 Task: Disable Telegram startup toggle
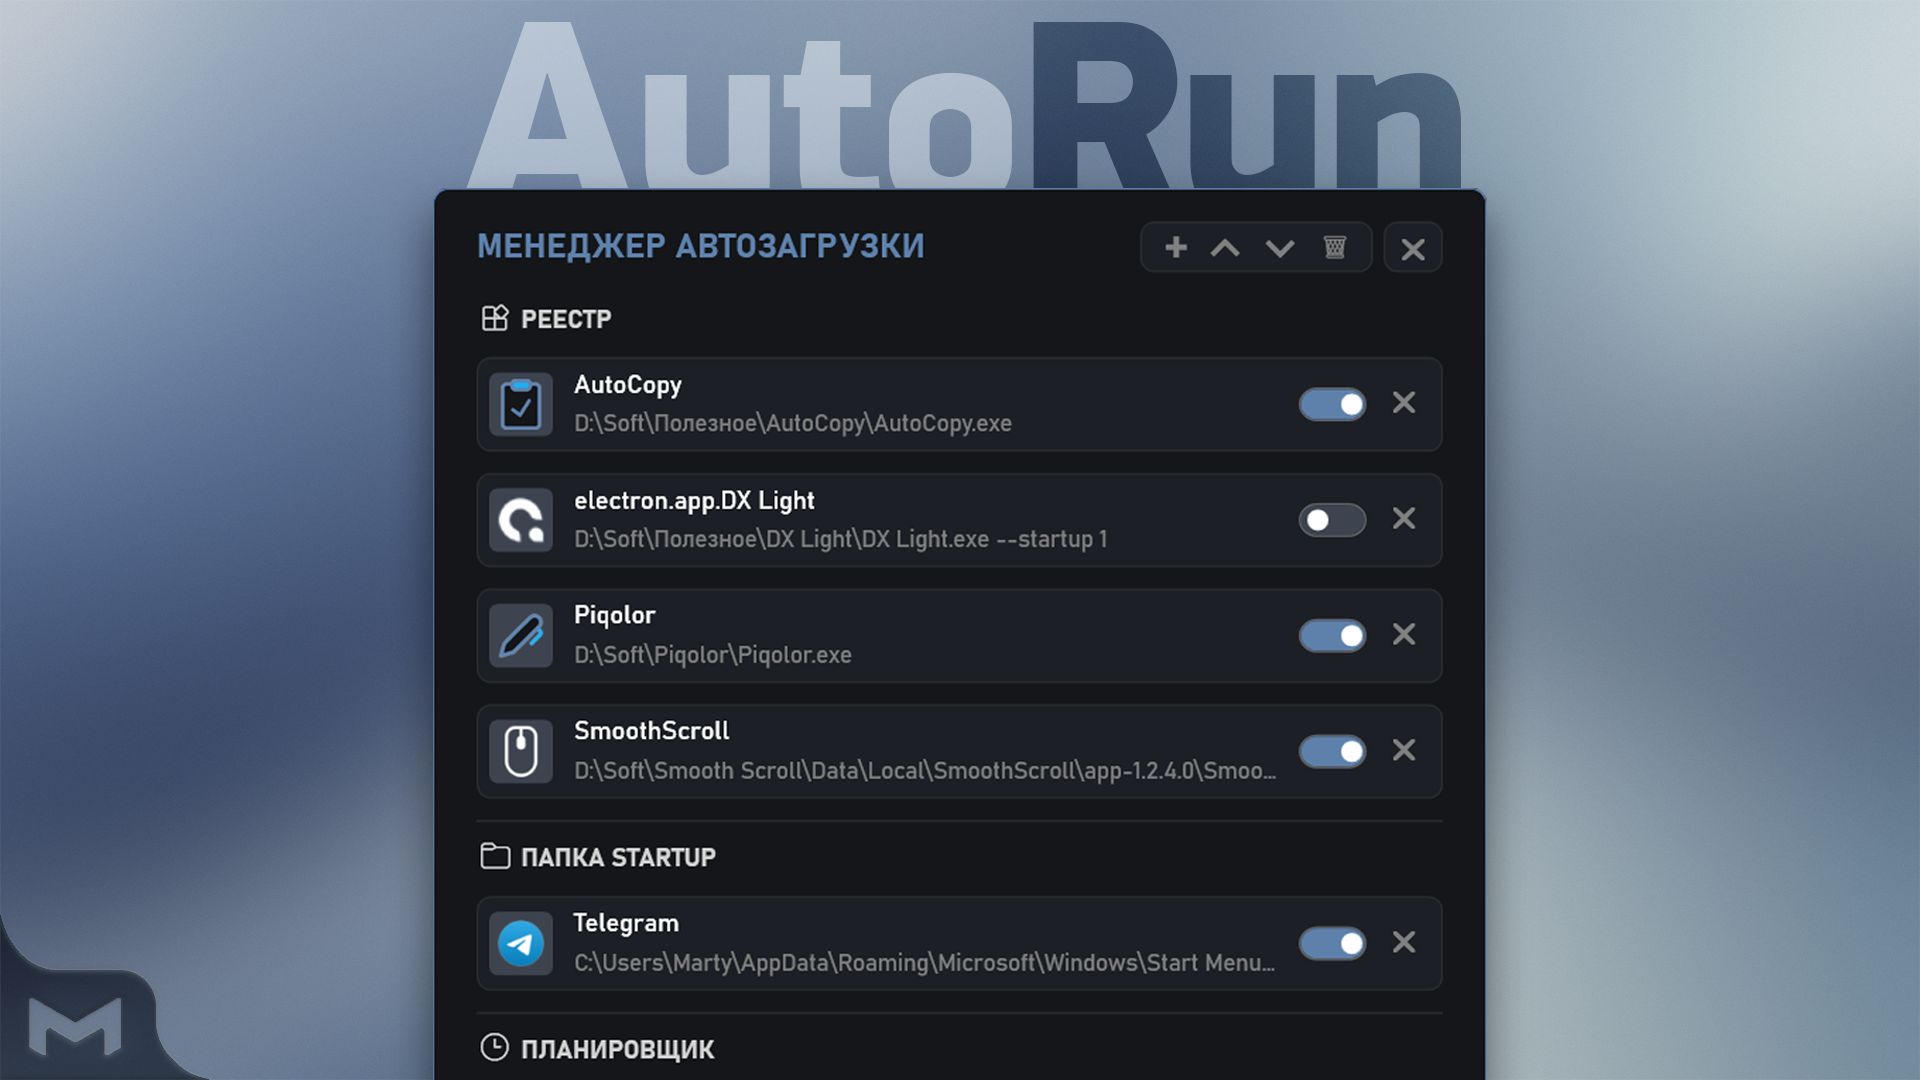1332,943
